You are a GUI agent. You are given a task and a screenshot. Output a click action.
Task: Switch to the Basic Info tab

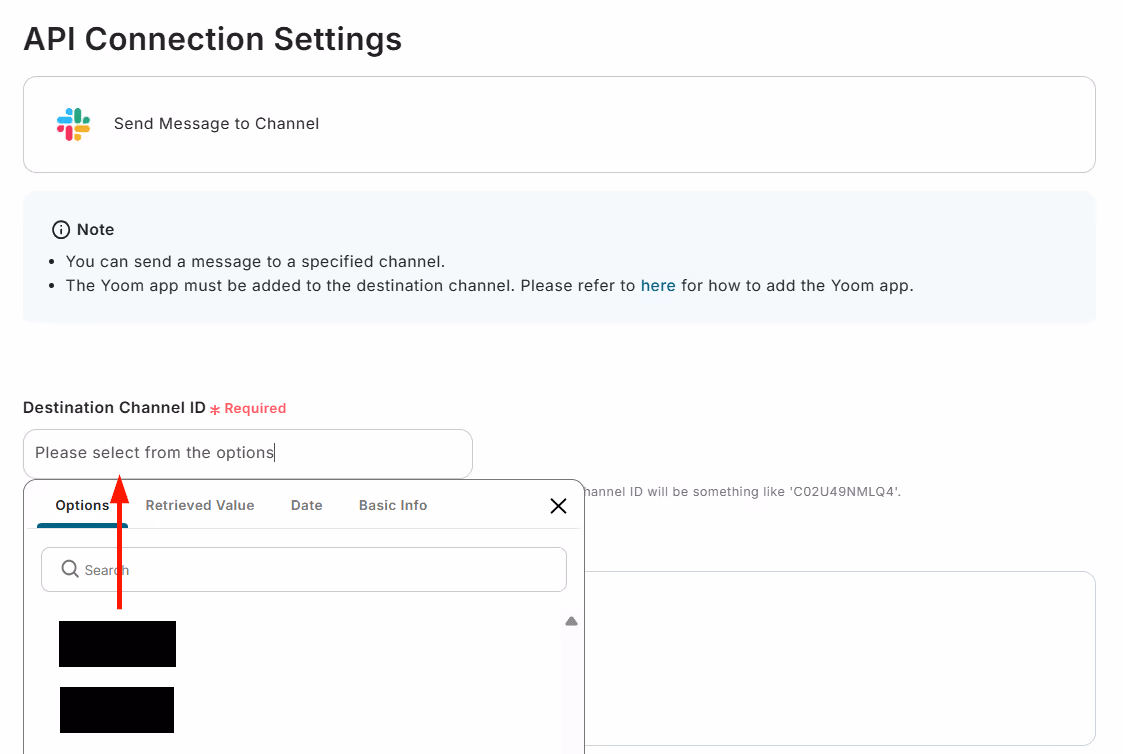(393, 506)
